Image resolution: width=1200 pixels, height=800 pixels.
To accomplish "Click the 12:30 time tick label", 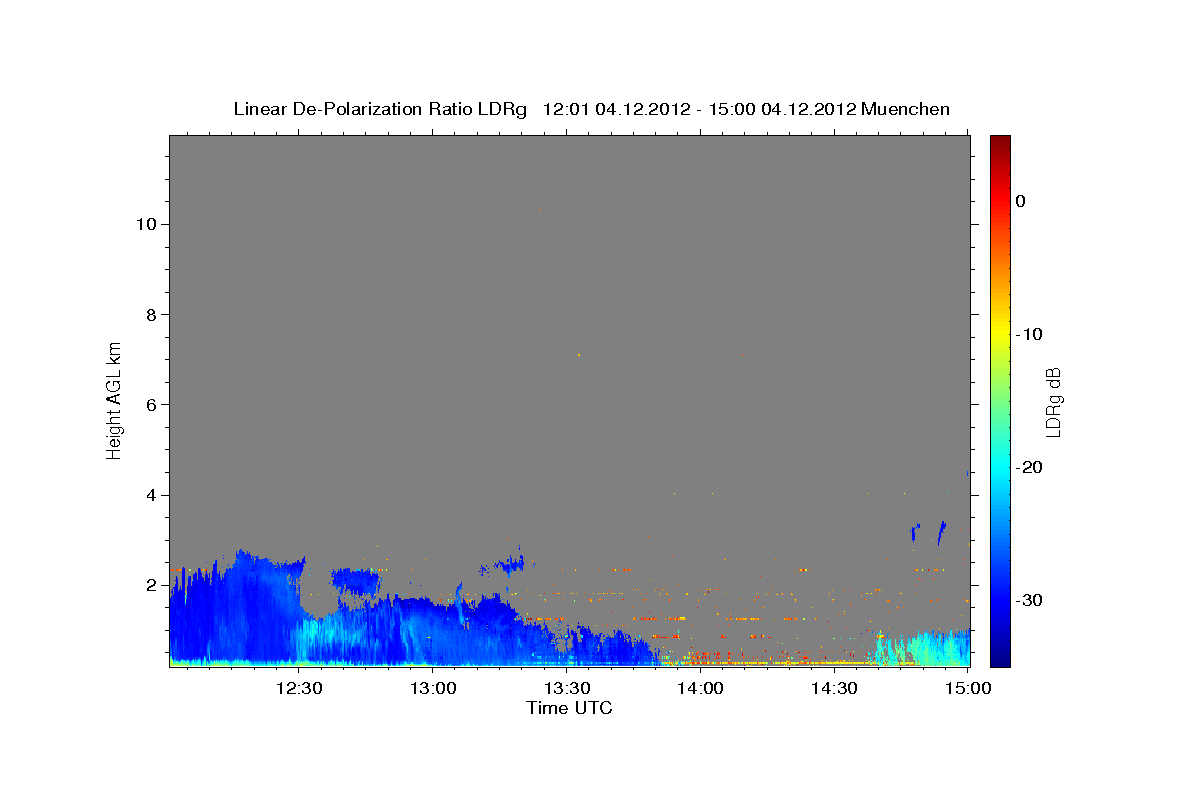I will point(298,688).
